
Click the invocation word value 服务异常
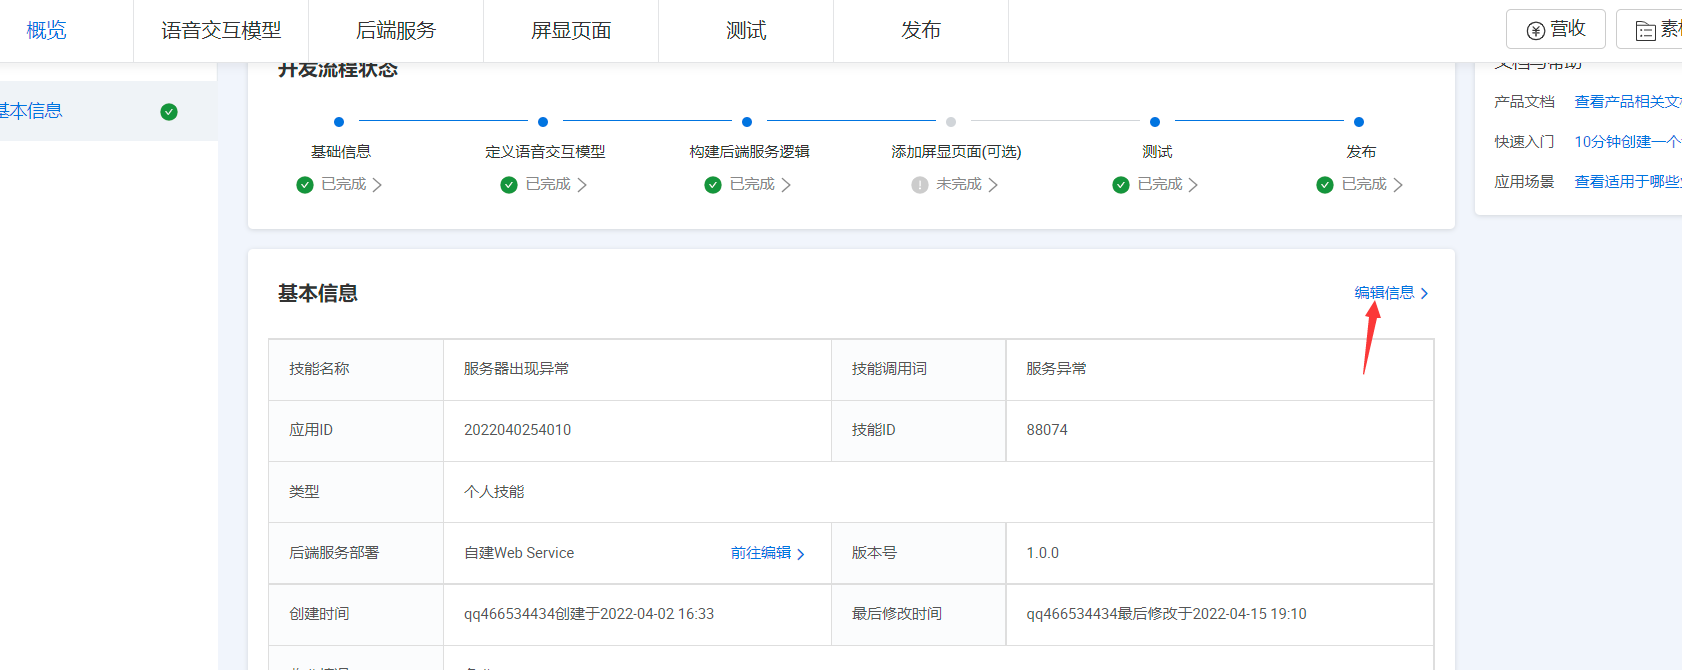[1056, 369]
